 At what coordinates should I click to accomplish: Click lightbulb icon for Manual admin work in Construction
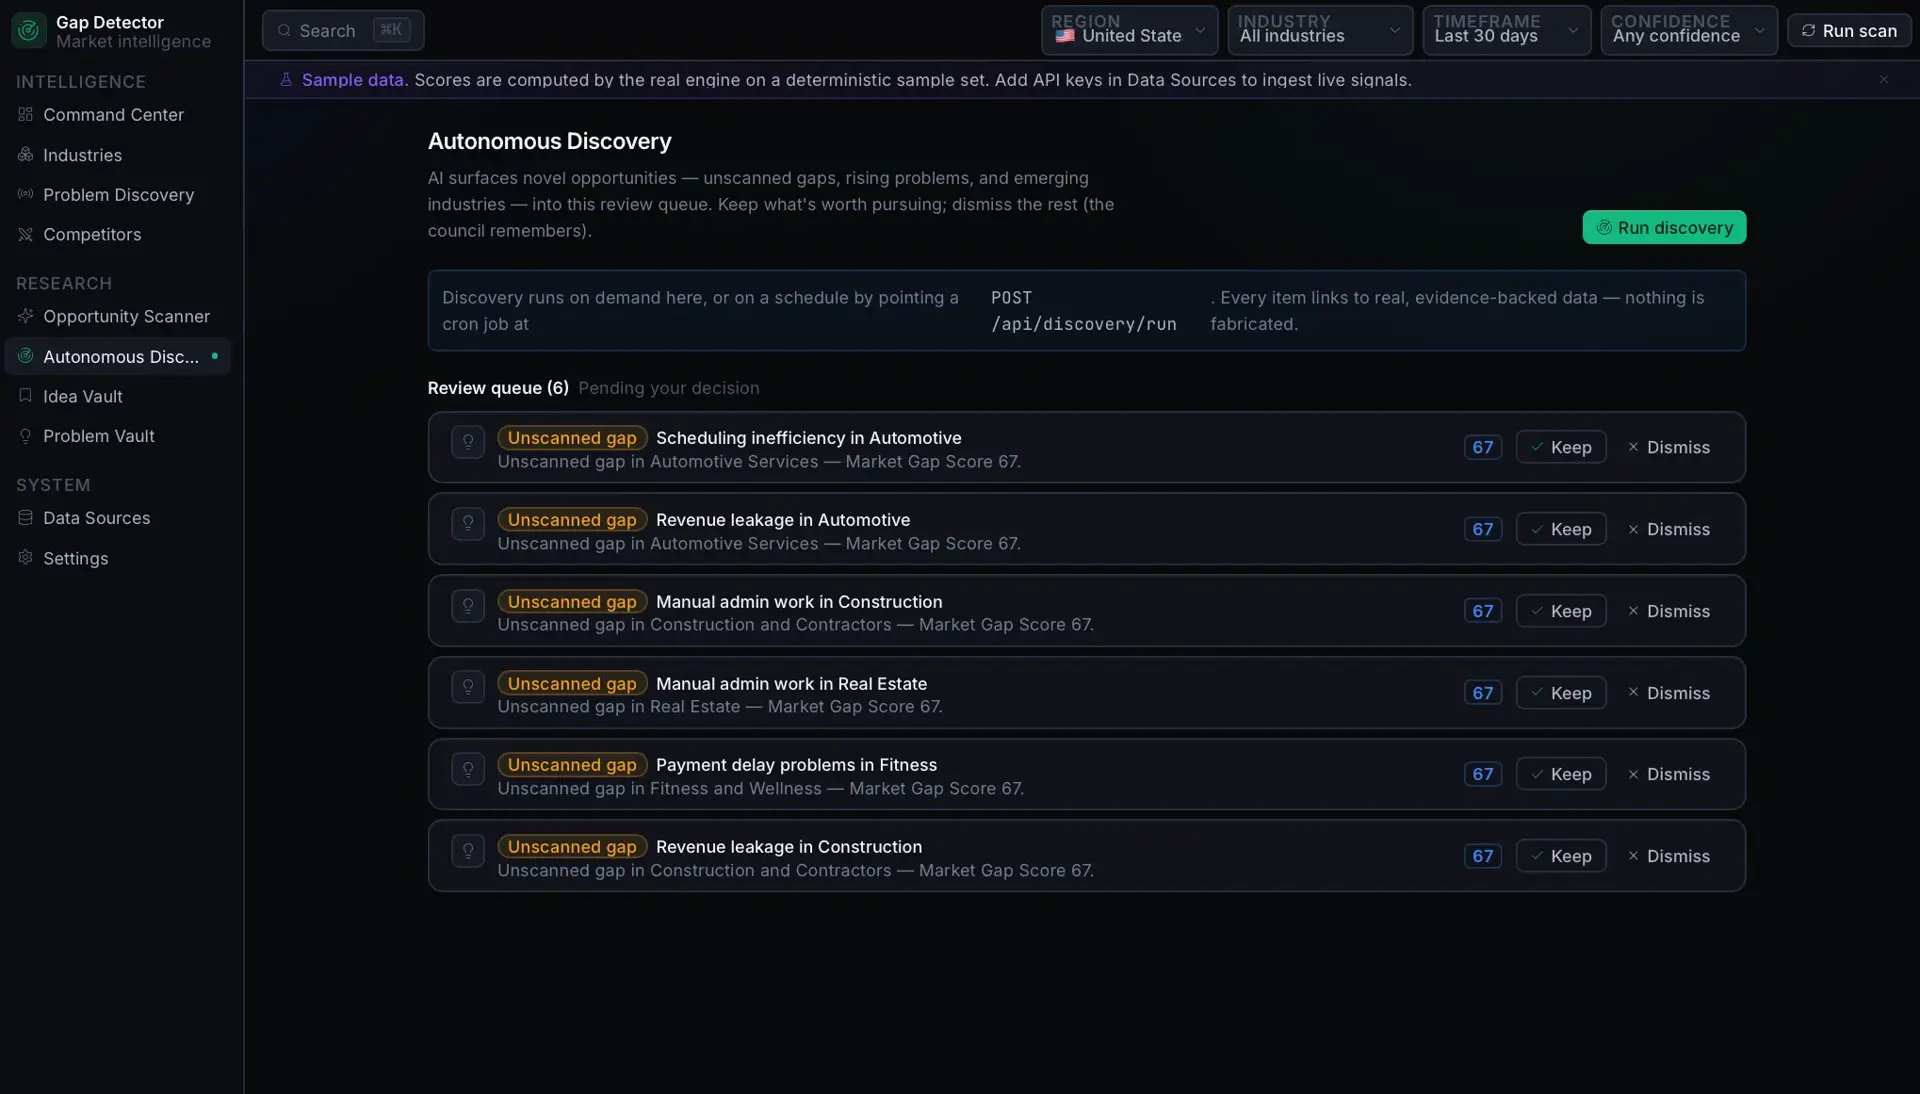(x=468, y=606)
